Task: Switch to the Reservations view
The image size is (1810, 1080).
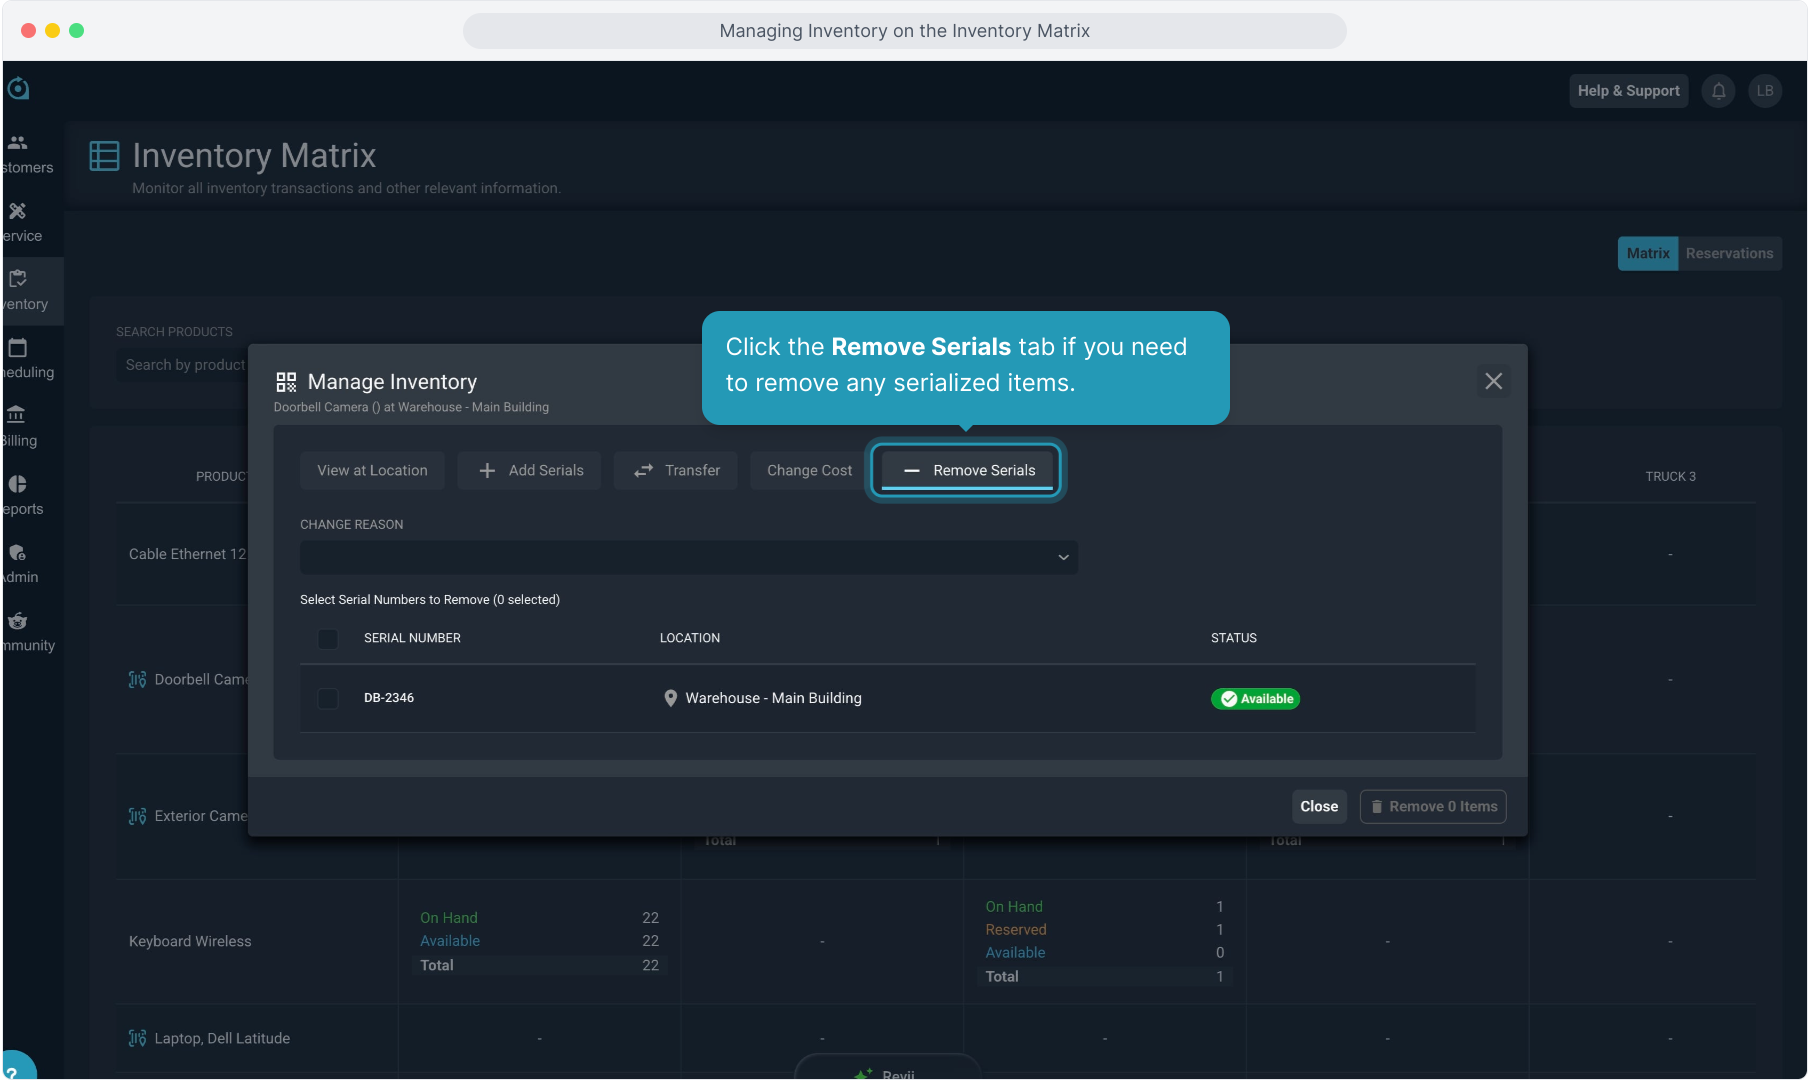Action: pos(1729,254)
